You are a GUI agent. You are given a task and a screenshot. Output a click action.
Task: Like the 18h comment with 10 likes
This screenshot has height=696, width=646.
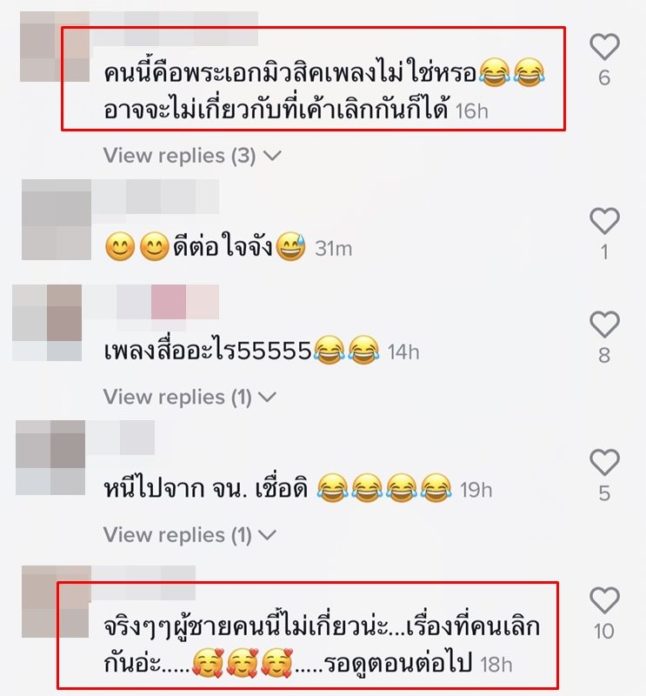pos(604,600)
